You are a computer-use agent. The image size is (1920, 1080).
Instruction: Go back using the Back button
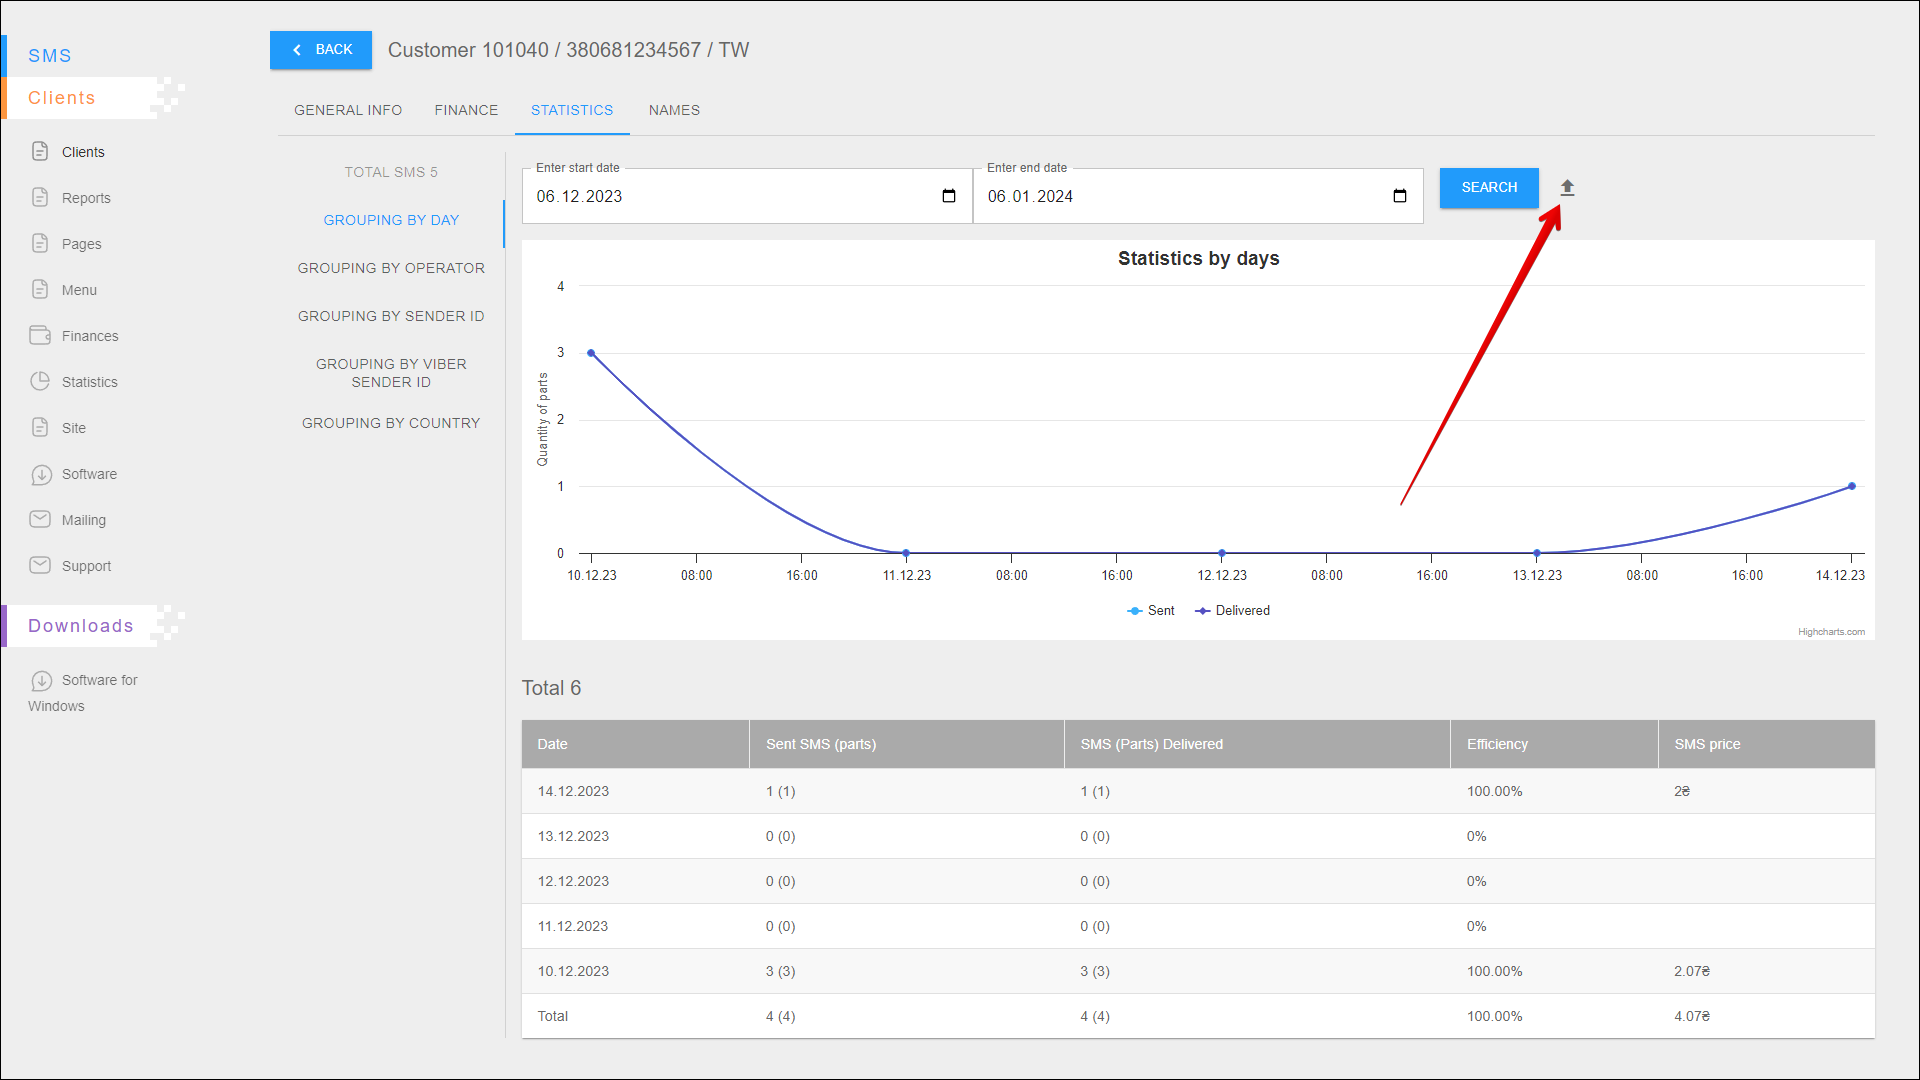pos(321,50)
